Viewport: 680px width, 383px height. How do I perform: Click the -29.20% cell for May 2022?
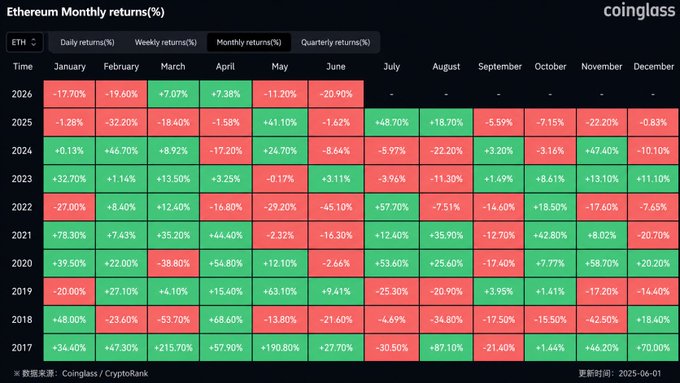pyautogui.click(x=280, y=207)
